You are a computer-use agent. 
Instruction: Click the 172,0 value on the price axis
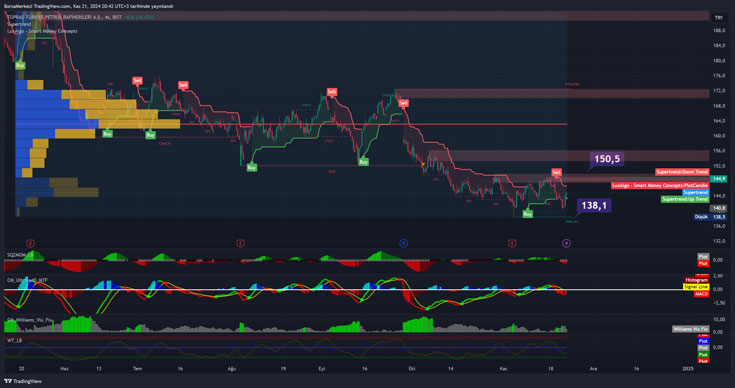click(x=719, y=90)
